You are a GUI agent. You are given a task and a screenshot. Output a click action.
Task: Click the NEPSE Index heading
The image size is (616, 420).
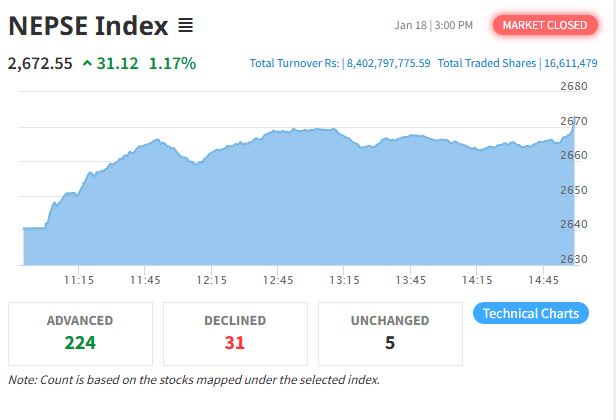pyautogui.click(x=87, y=24)
